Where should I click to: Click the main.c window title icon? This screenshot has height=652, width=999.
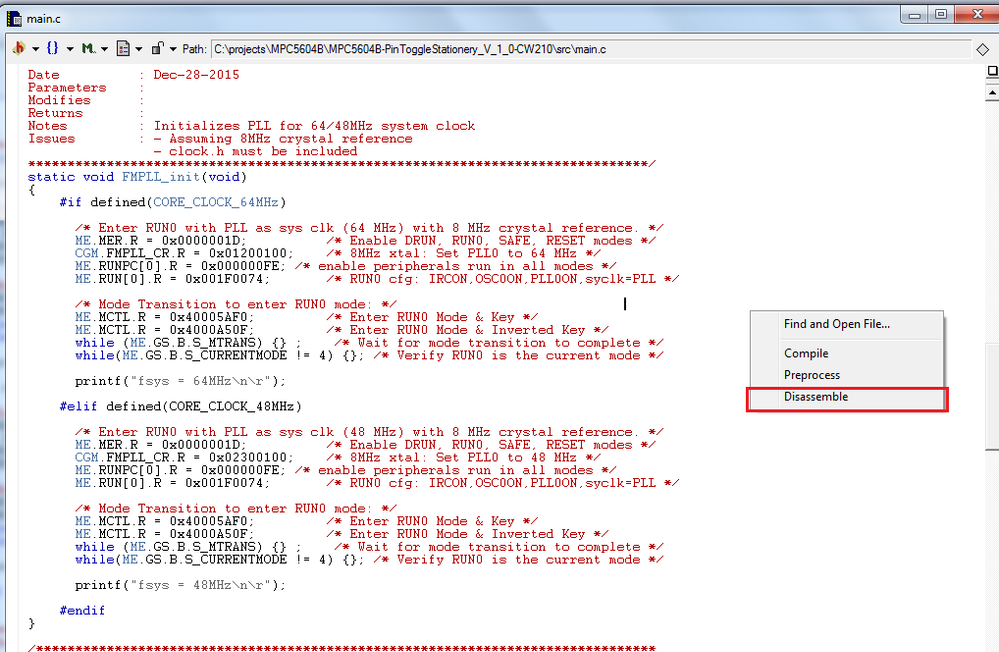pos(13,18)
